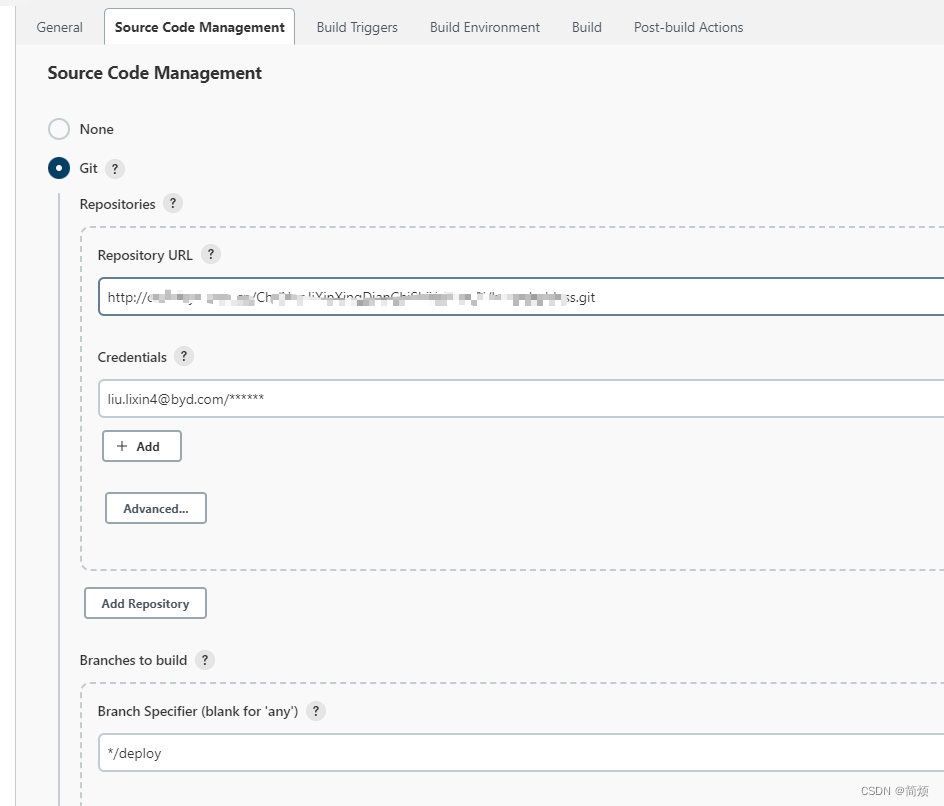944x806 pixels.
Task: Open Branch Specifier help icon
Action: pos(316,711)
